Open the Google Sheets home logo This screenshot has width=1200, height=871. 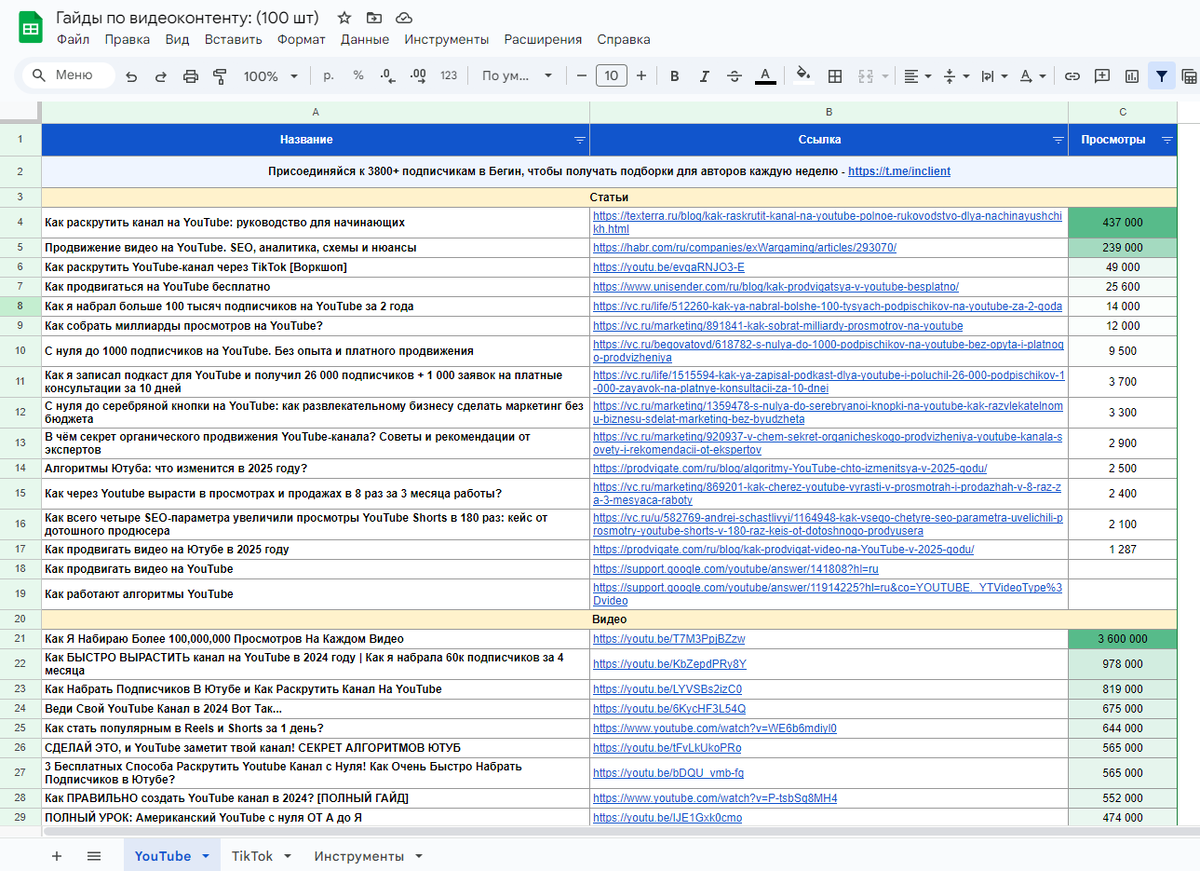tap(31, 28)
